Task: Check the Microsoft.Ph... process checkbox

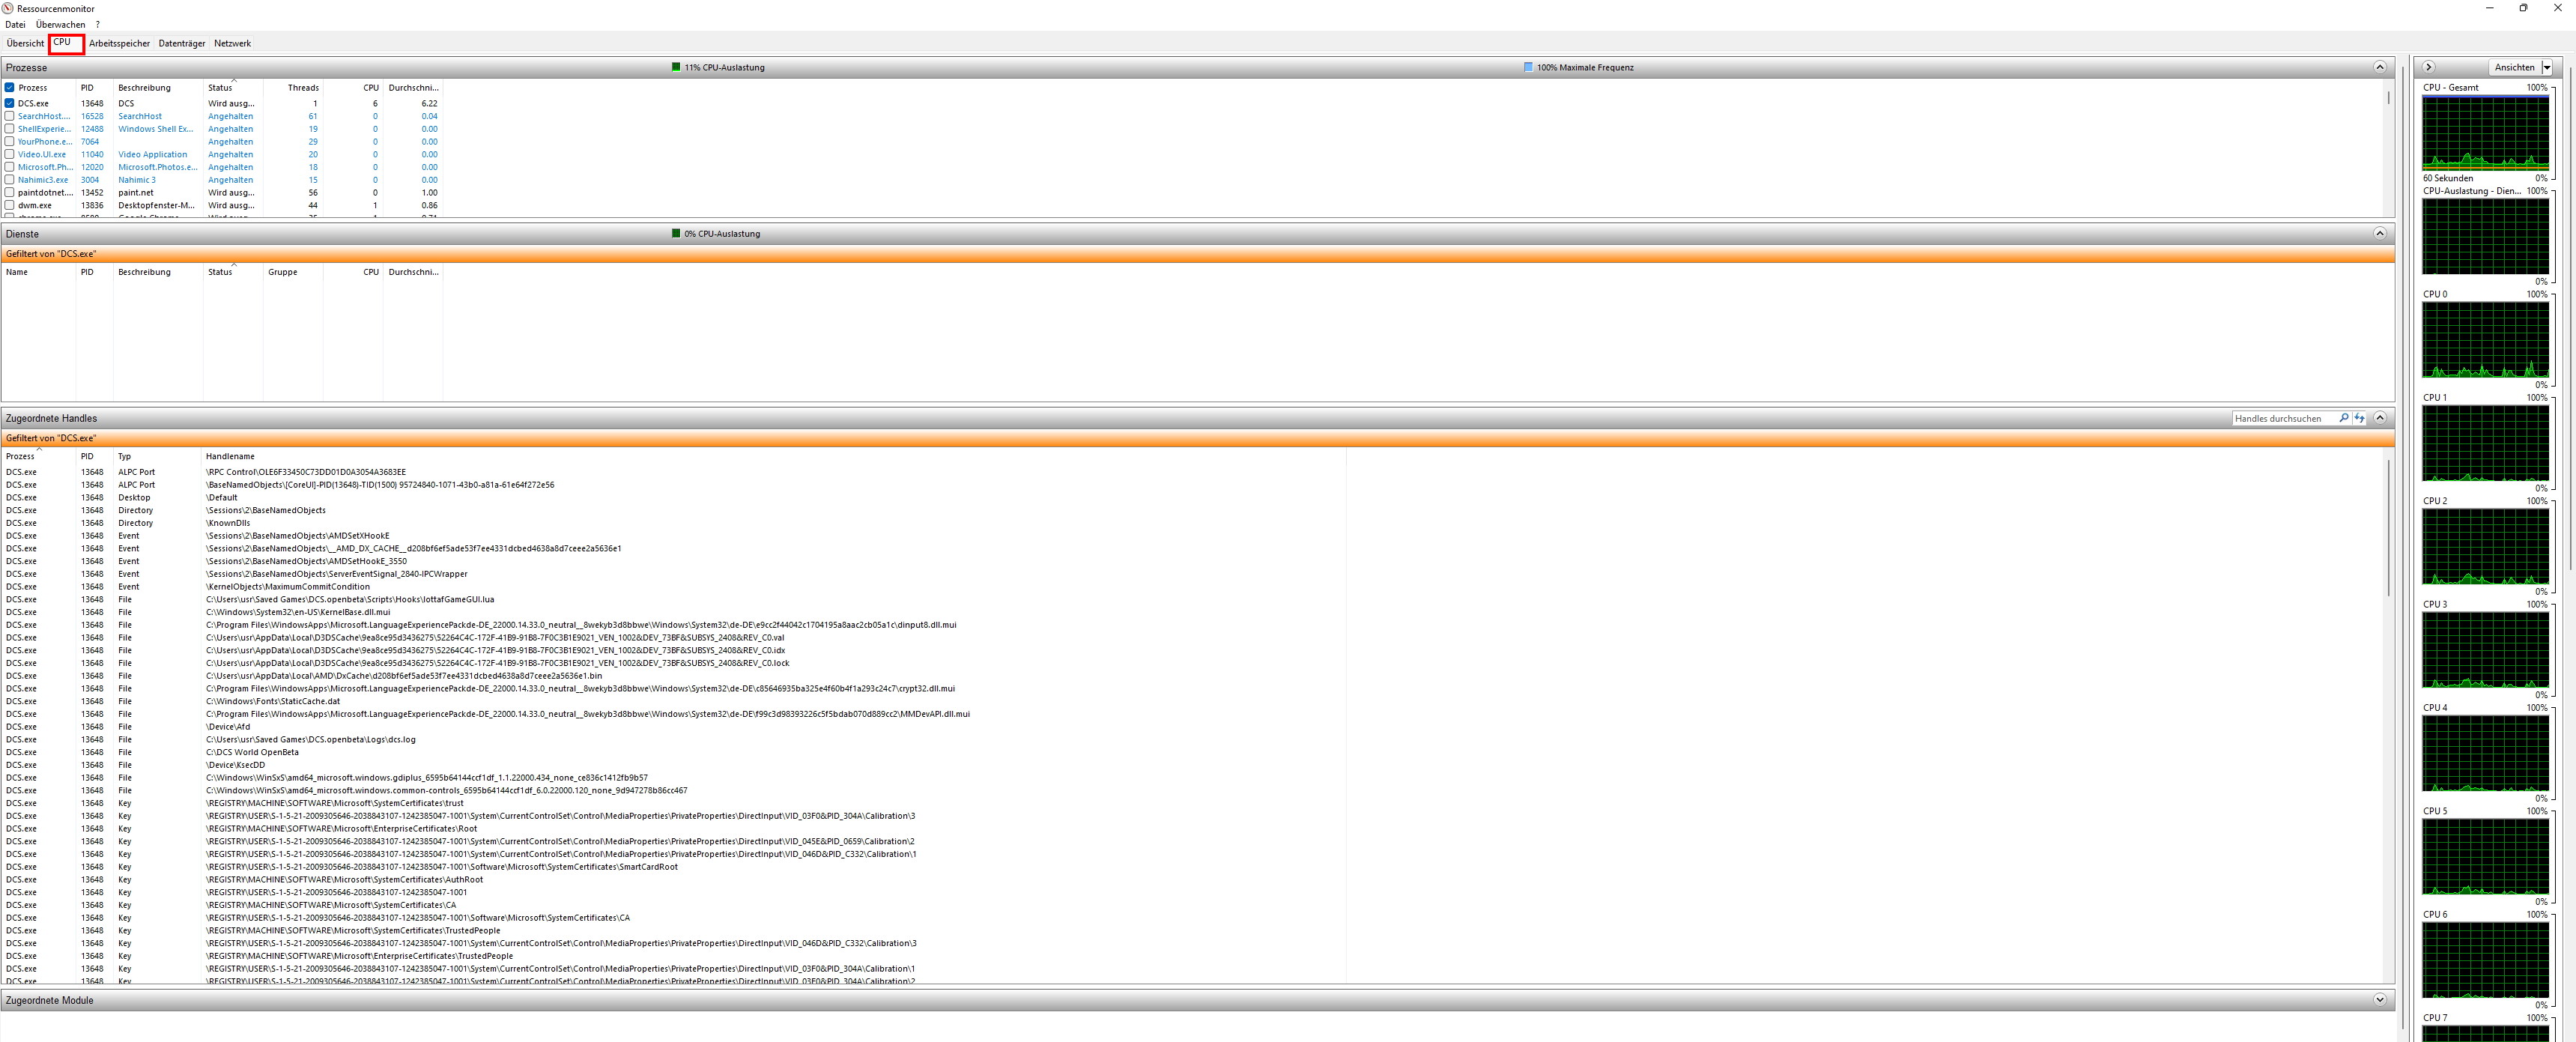Action: 10,167
